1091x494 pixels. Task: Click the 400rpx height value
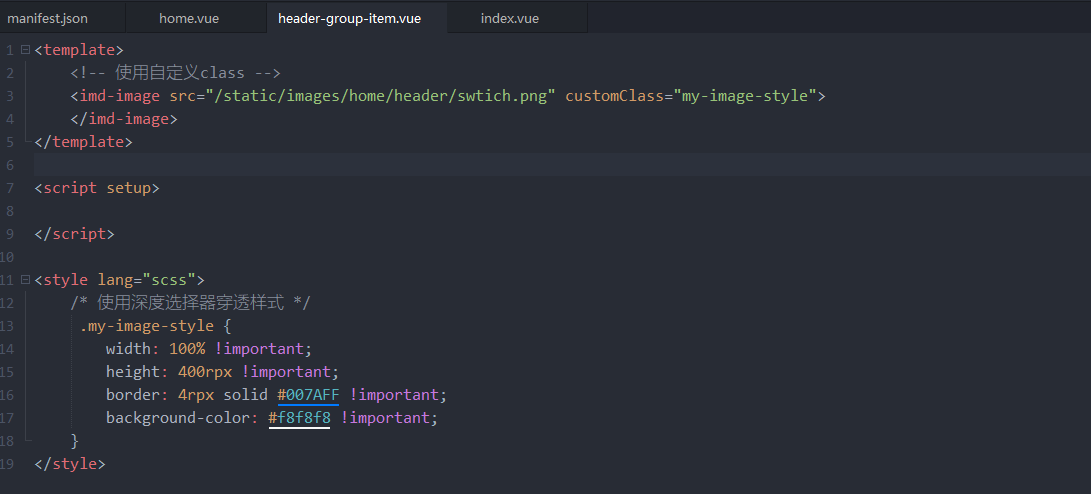click(212, 372)
